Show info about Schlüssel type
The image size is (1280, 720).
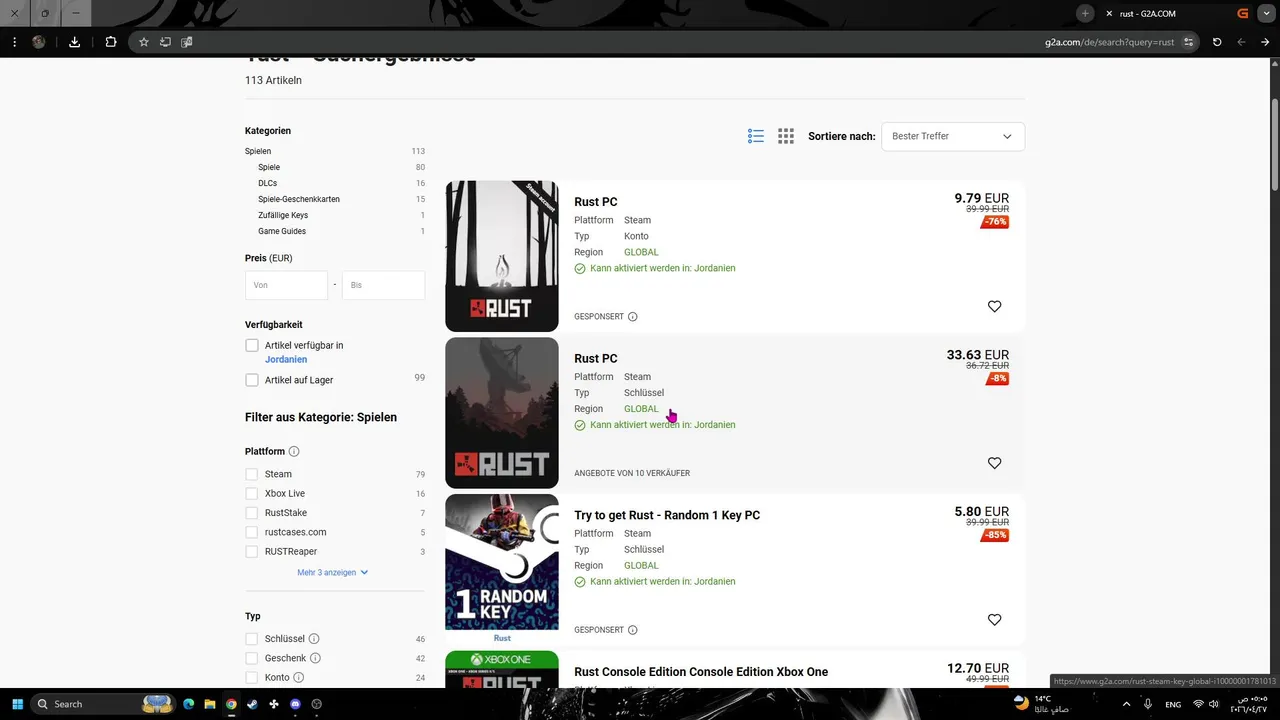pyautogui.click(x=314, y=639)
